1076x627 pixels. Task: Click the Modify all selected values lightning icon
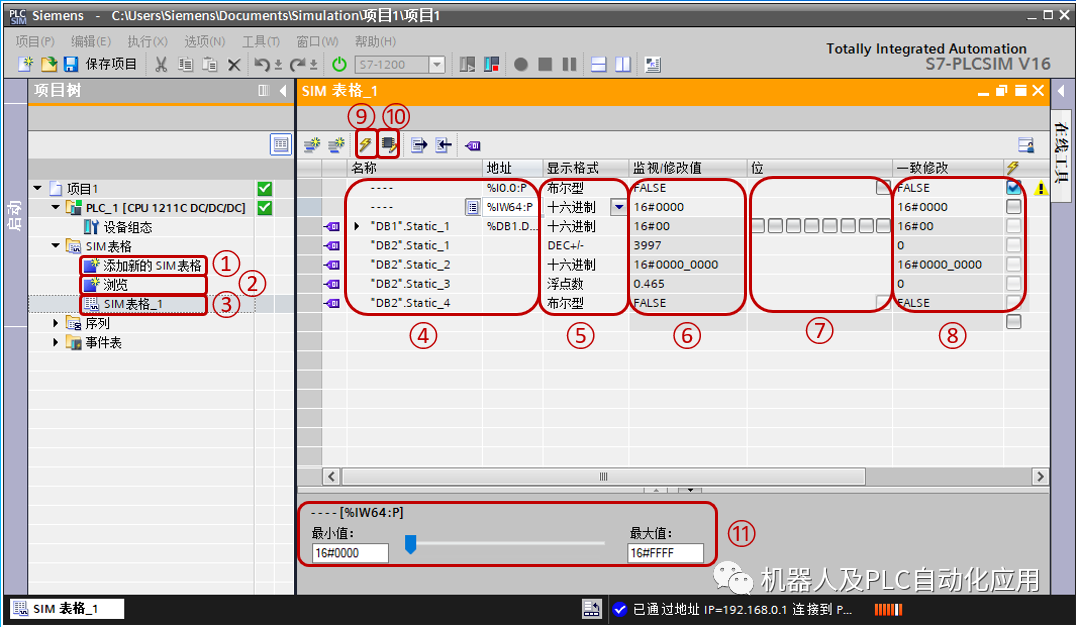(x=364, y=143)
